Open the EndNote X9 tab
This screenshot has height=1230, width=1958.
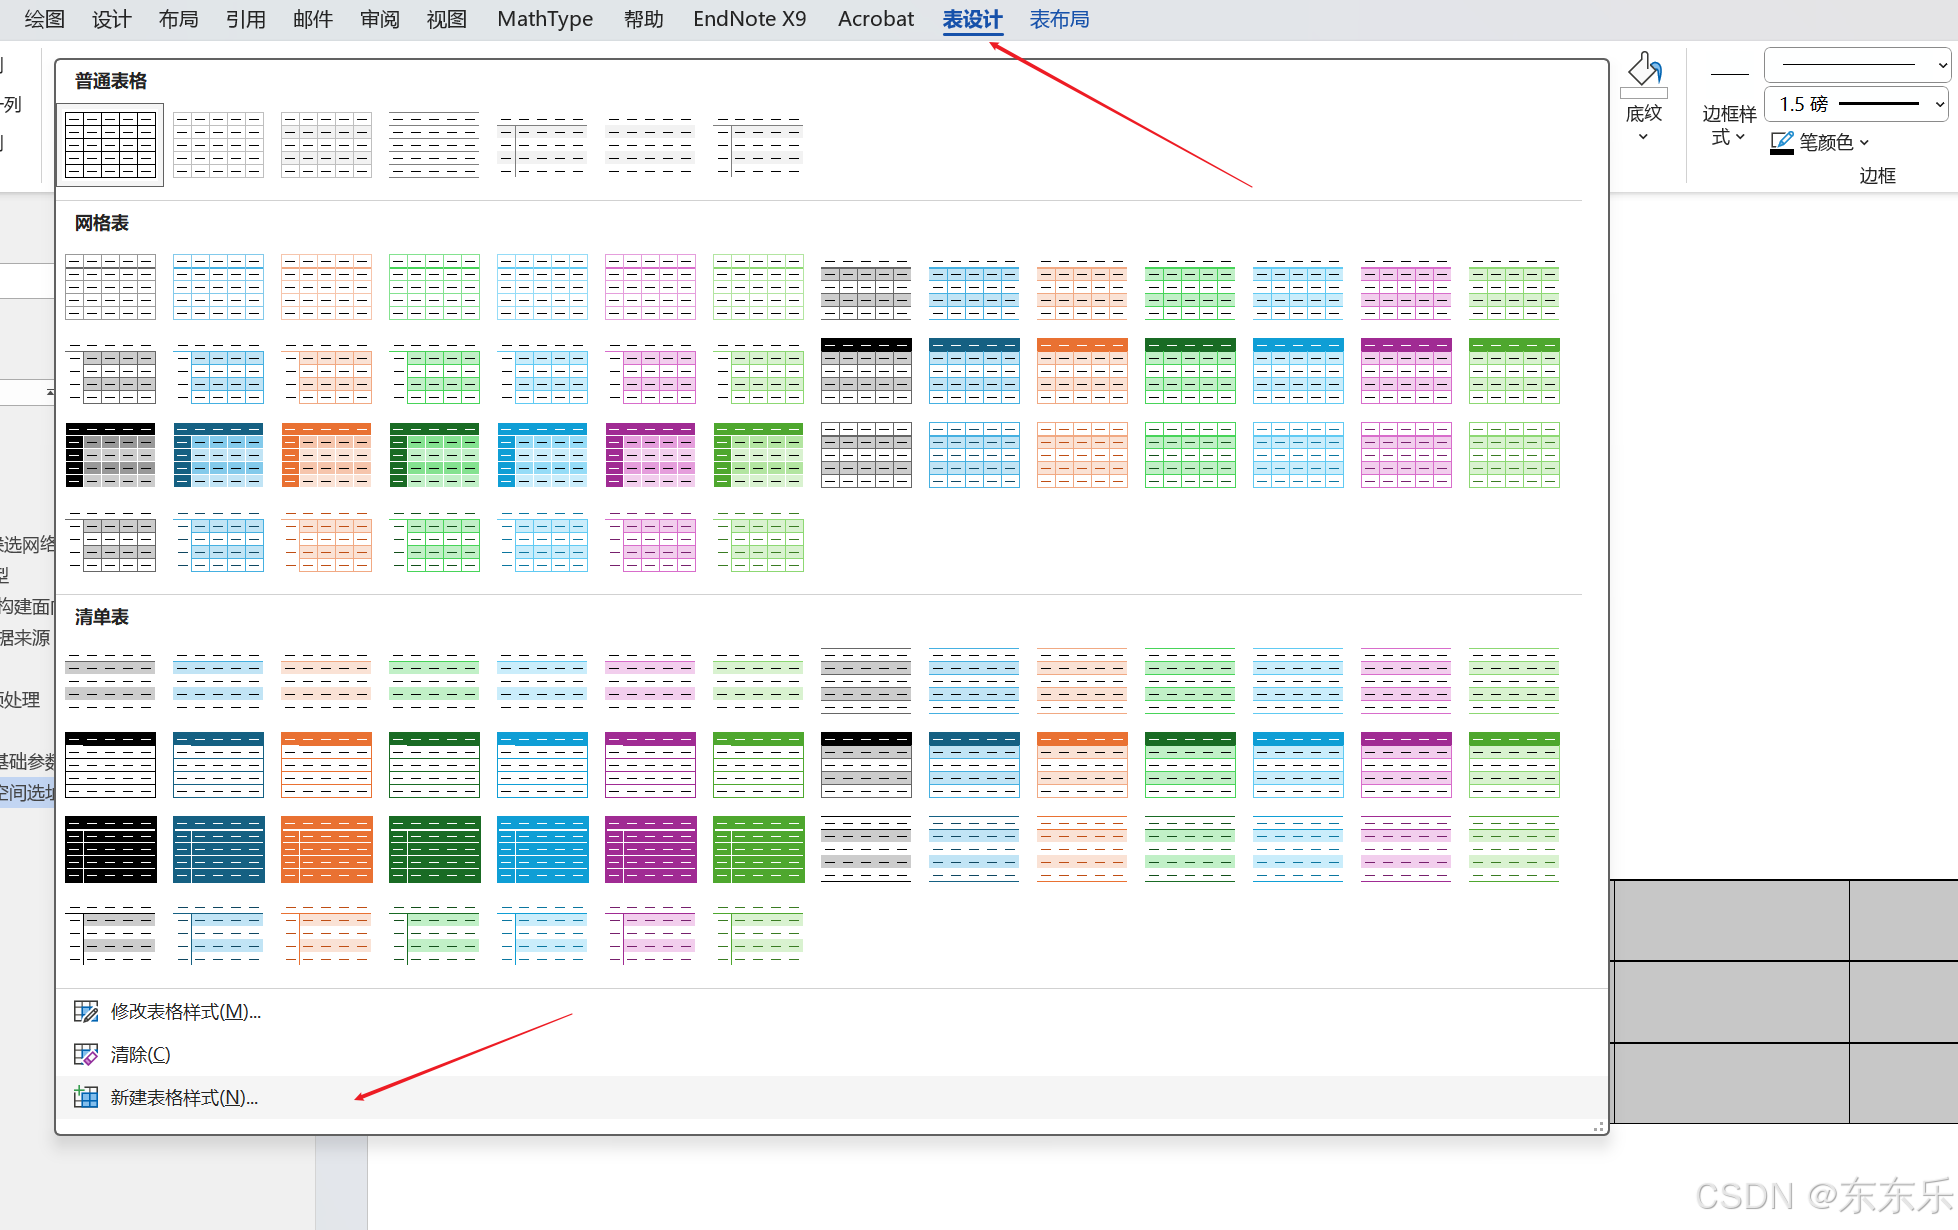[x=749, y=19]
